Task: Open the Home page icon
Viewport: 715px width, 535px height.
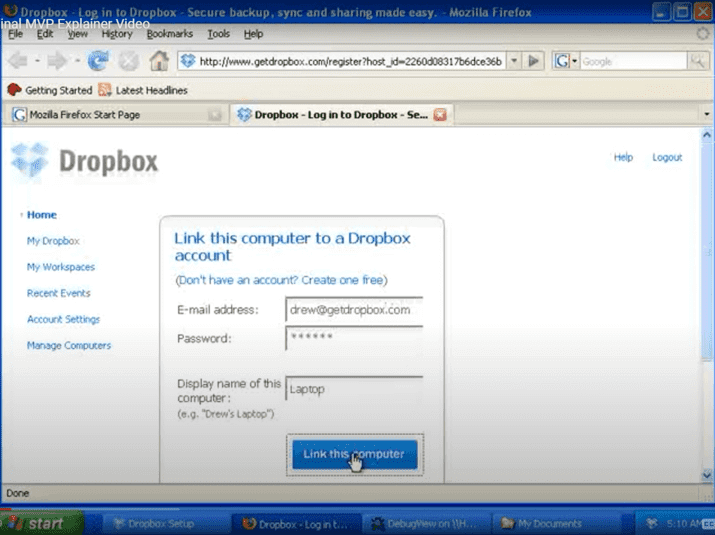Action: 159,61
